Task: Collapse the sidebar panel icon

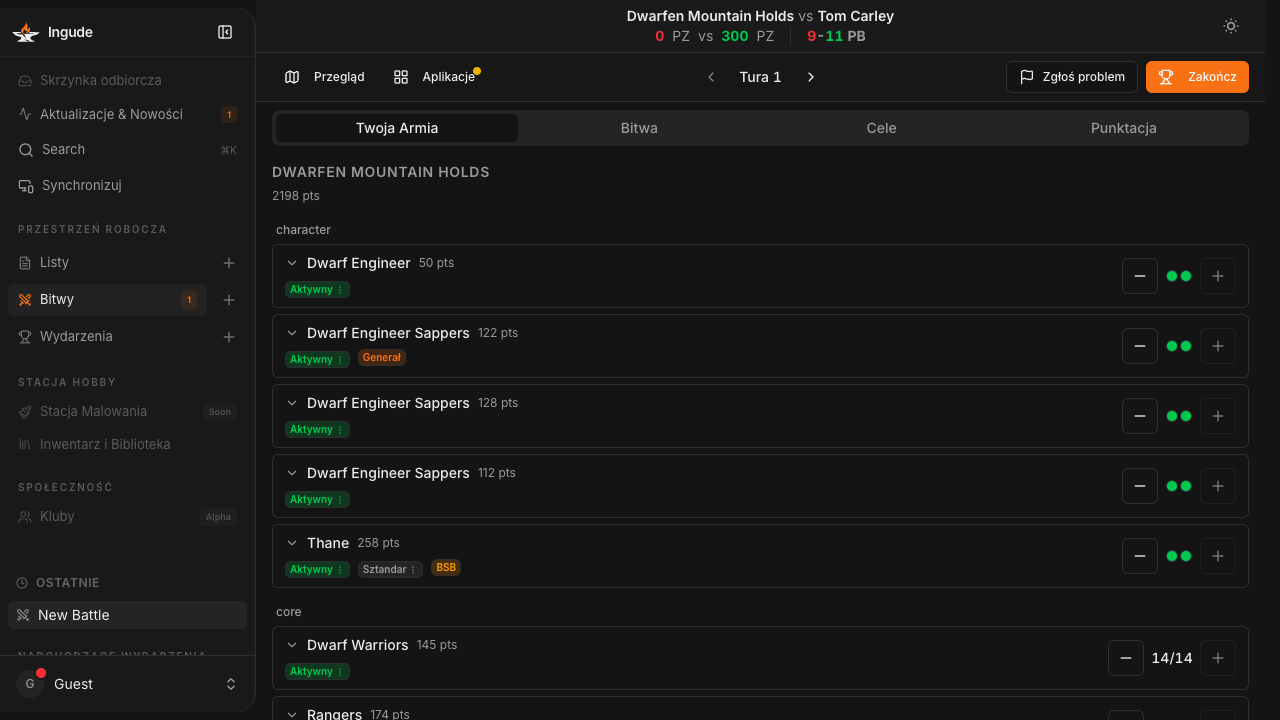Action: (225, 32)
